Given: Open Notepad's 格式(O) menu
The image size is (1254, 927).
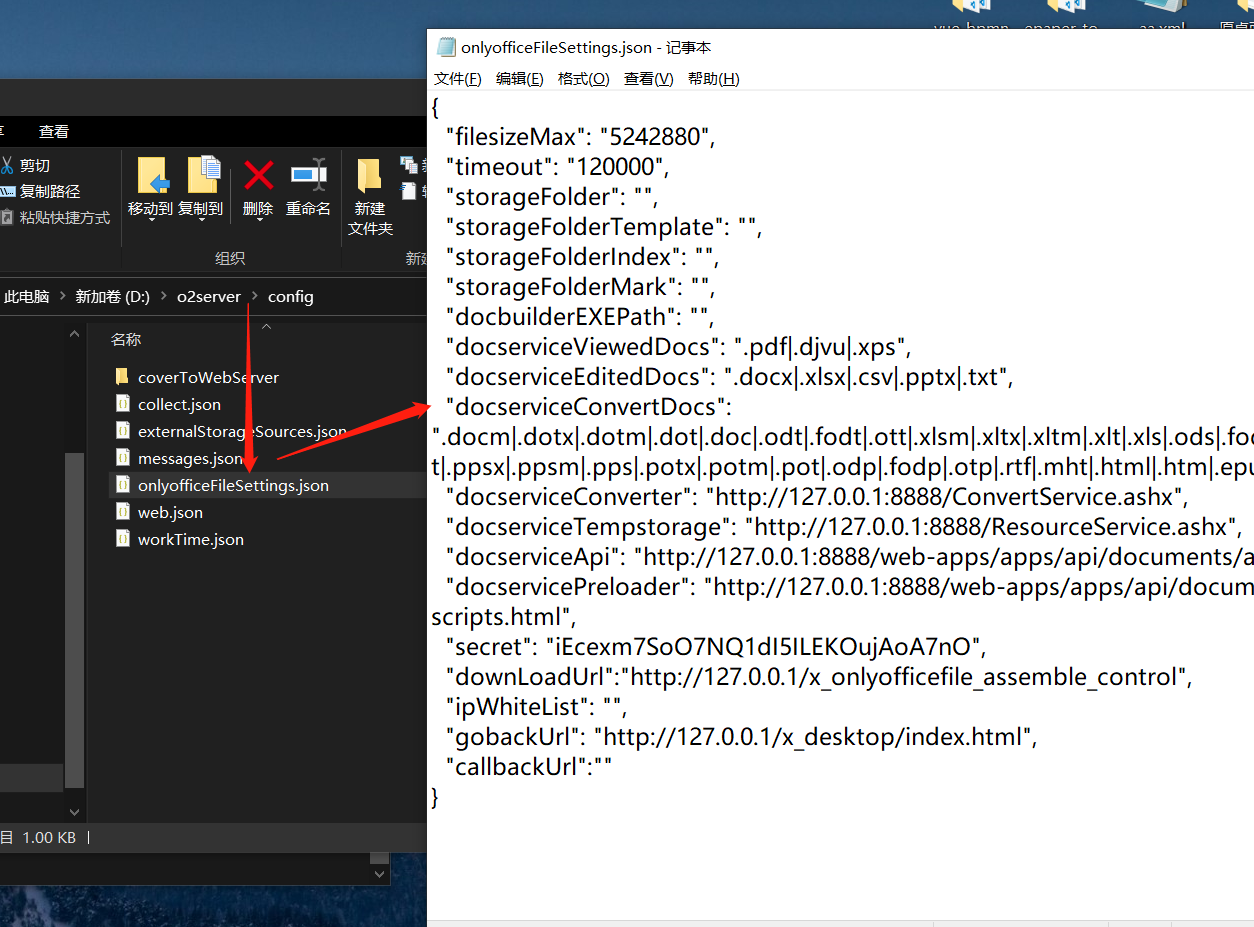Looking at the screenshot, I should pyautogui.click(x=584, y=79).
